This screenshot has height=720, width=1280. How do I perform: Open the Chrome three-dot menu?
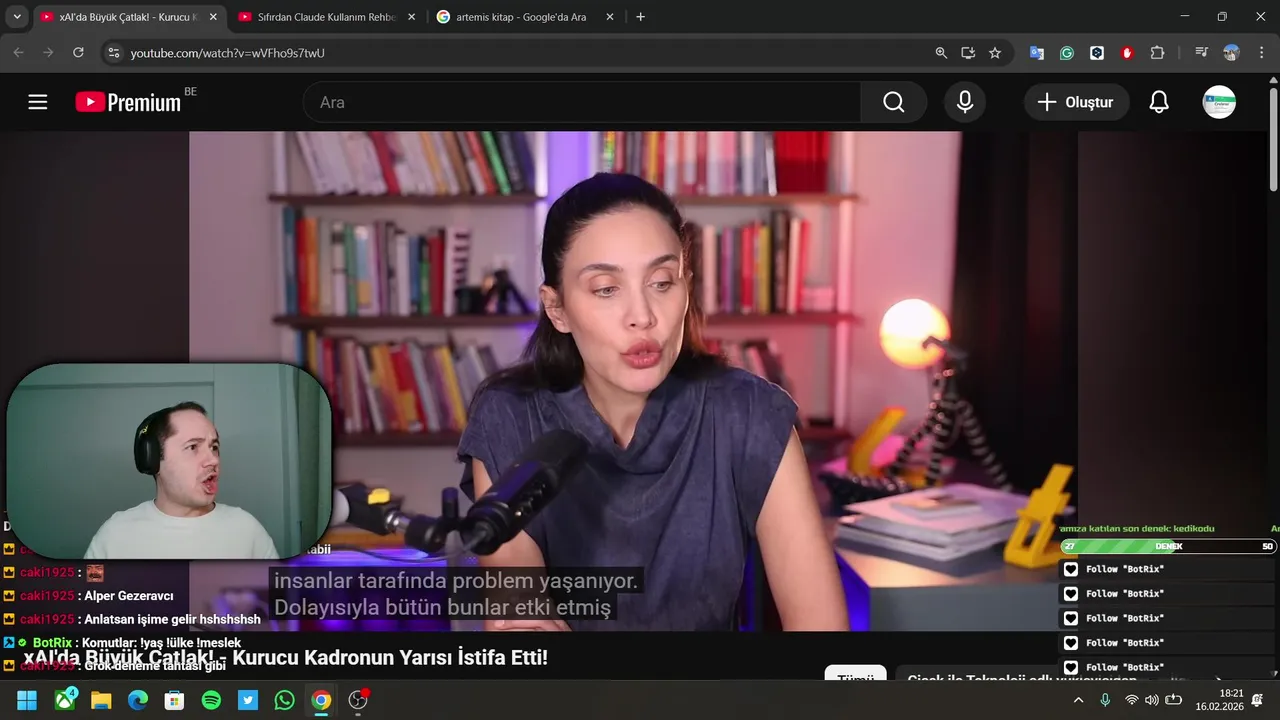(x=1260, y=53)
